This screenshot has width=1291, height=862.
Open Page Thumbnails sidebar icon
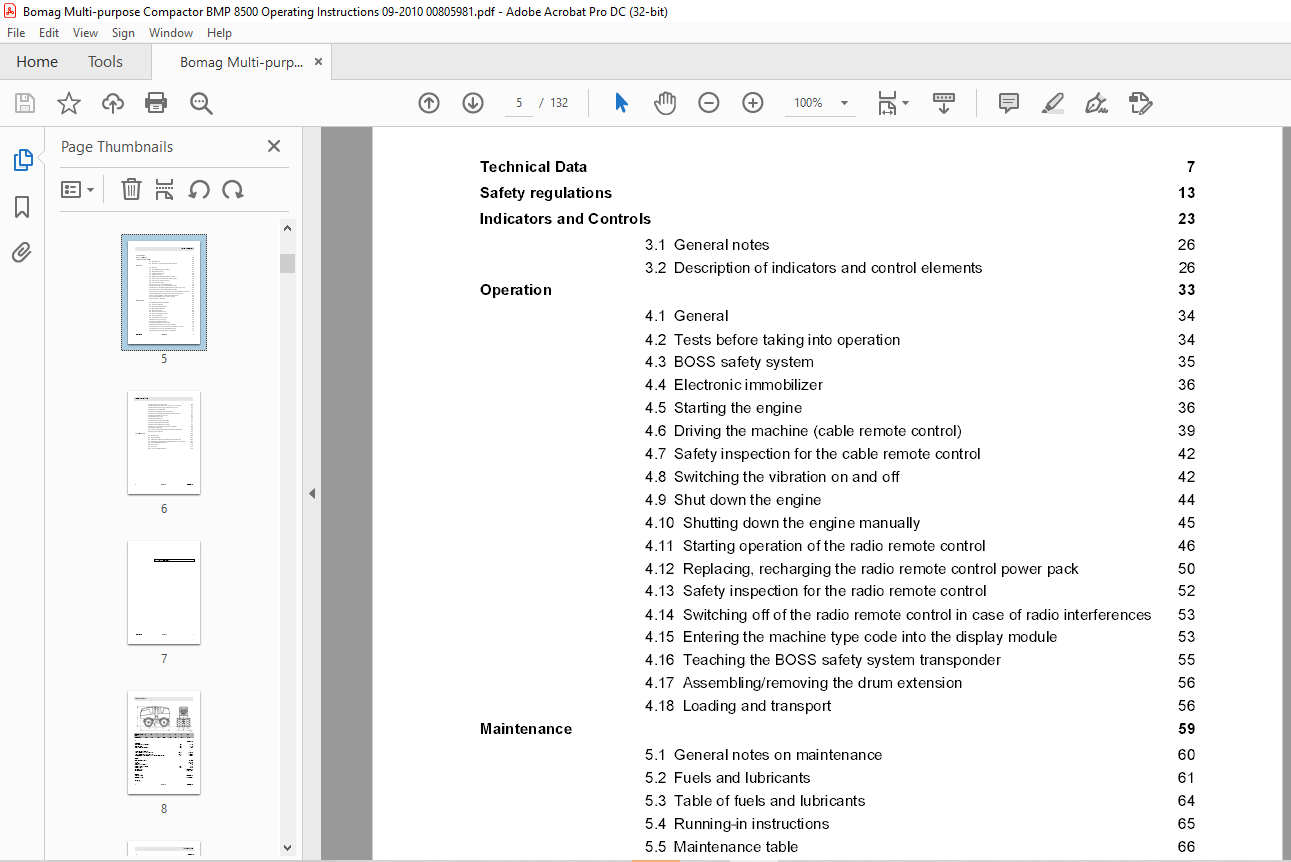pos(22,160)
